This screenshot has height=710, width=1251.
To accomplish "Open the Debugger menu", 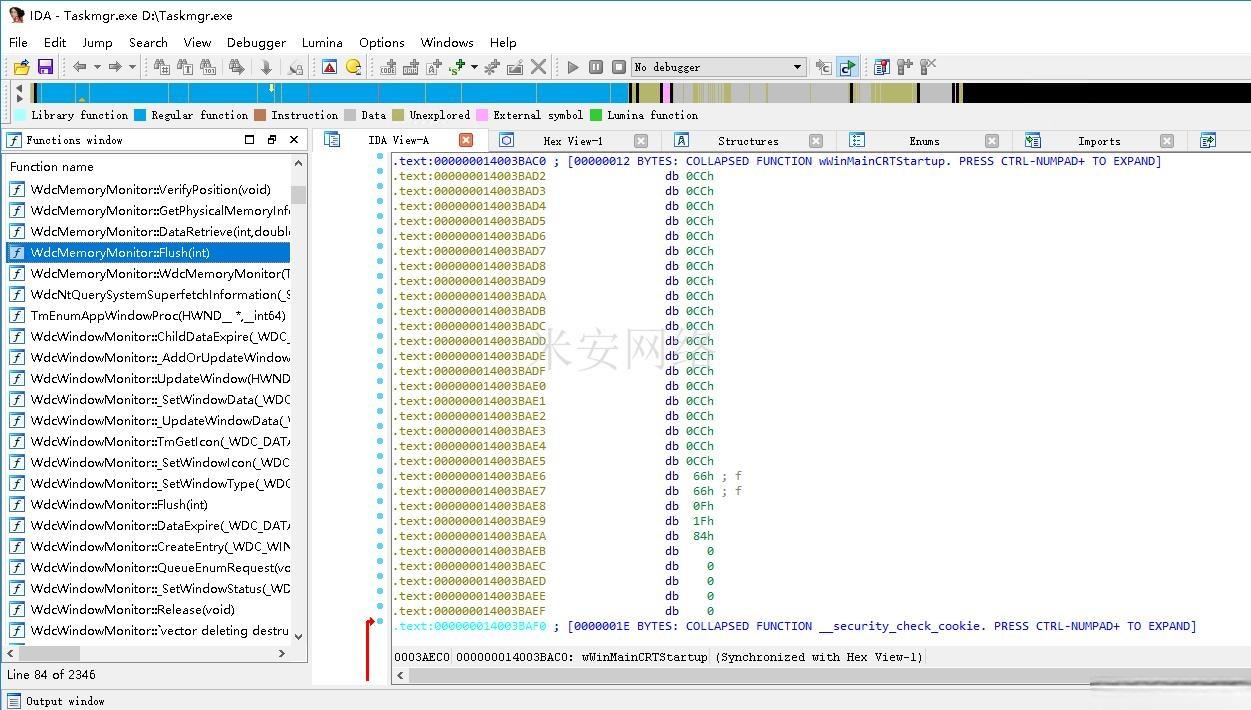I will point(256,42).
